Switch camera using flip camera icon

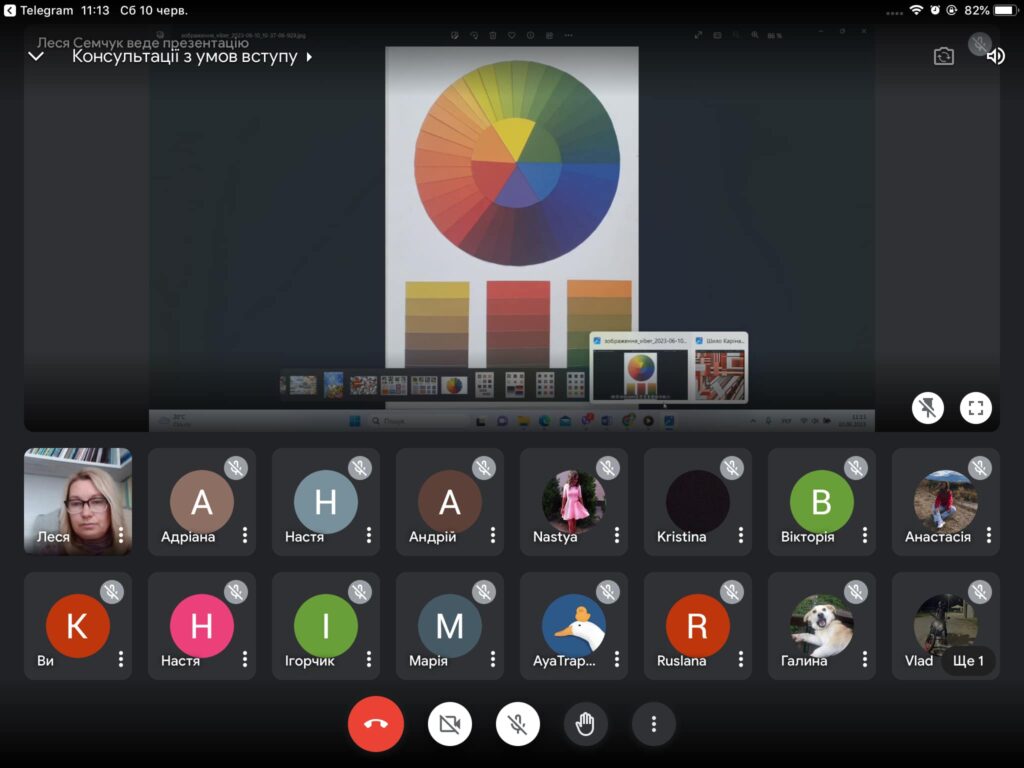coord(944,56)
